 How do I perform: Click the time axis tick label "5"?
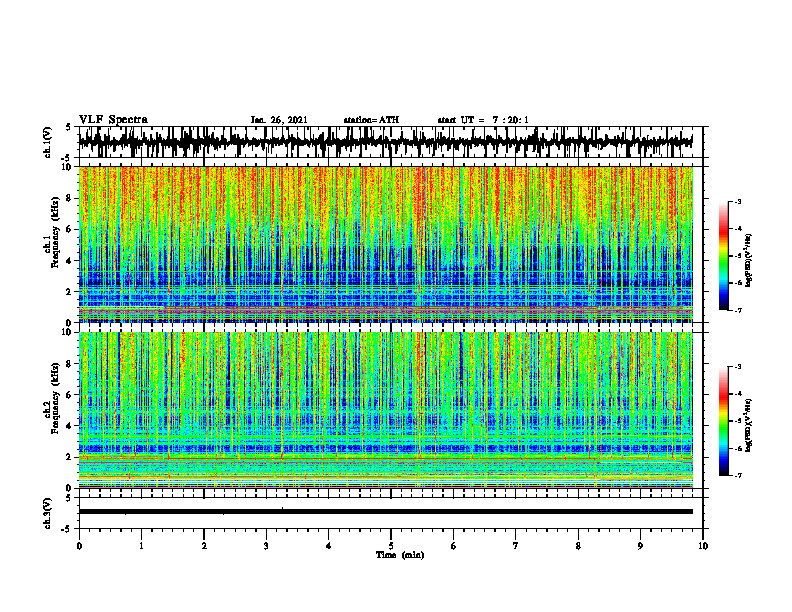point(391,546)
